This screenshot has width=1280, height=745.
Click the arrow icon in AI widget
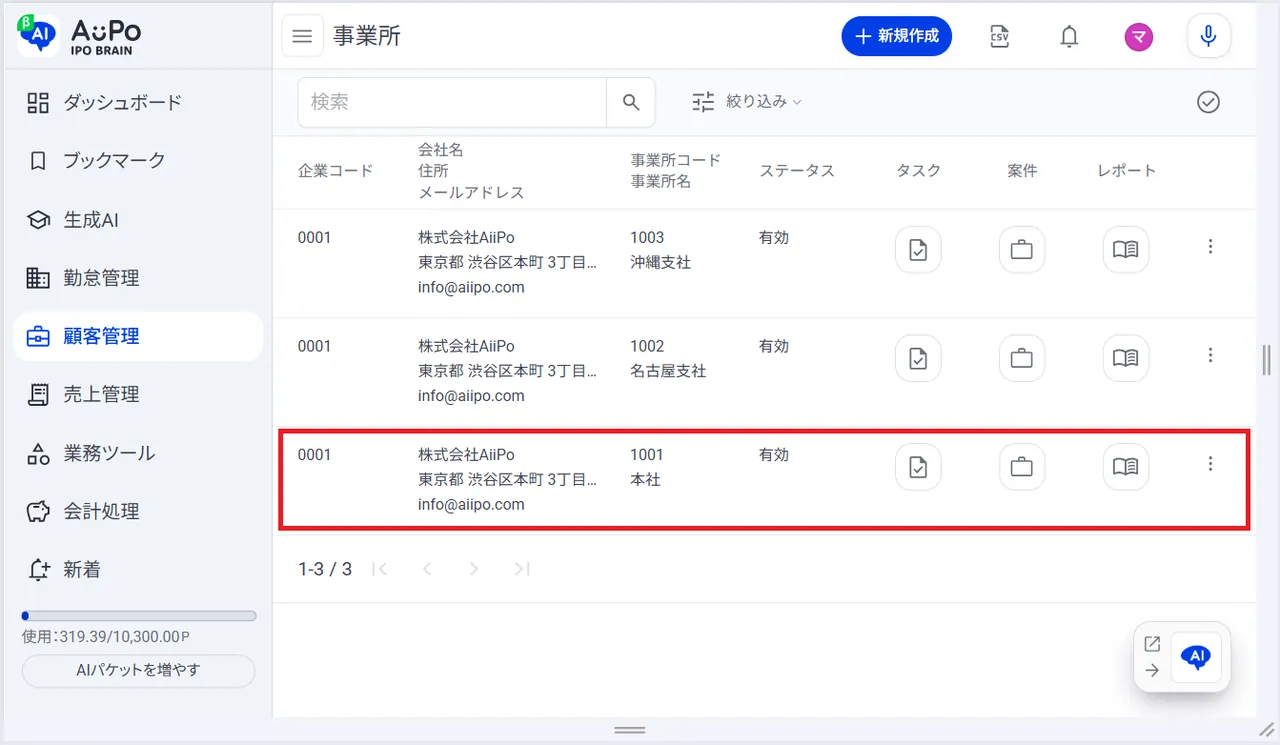click(x=1152, y=671)
